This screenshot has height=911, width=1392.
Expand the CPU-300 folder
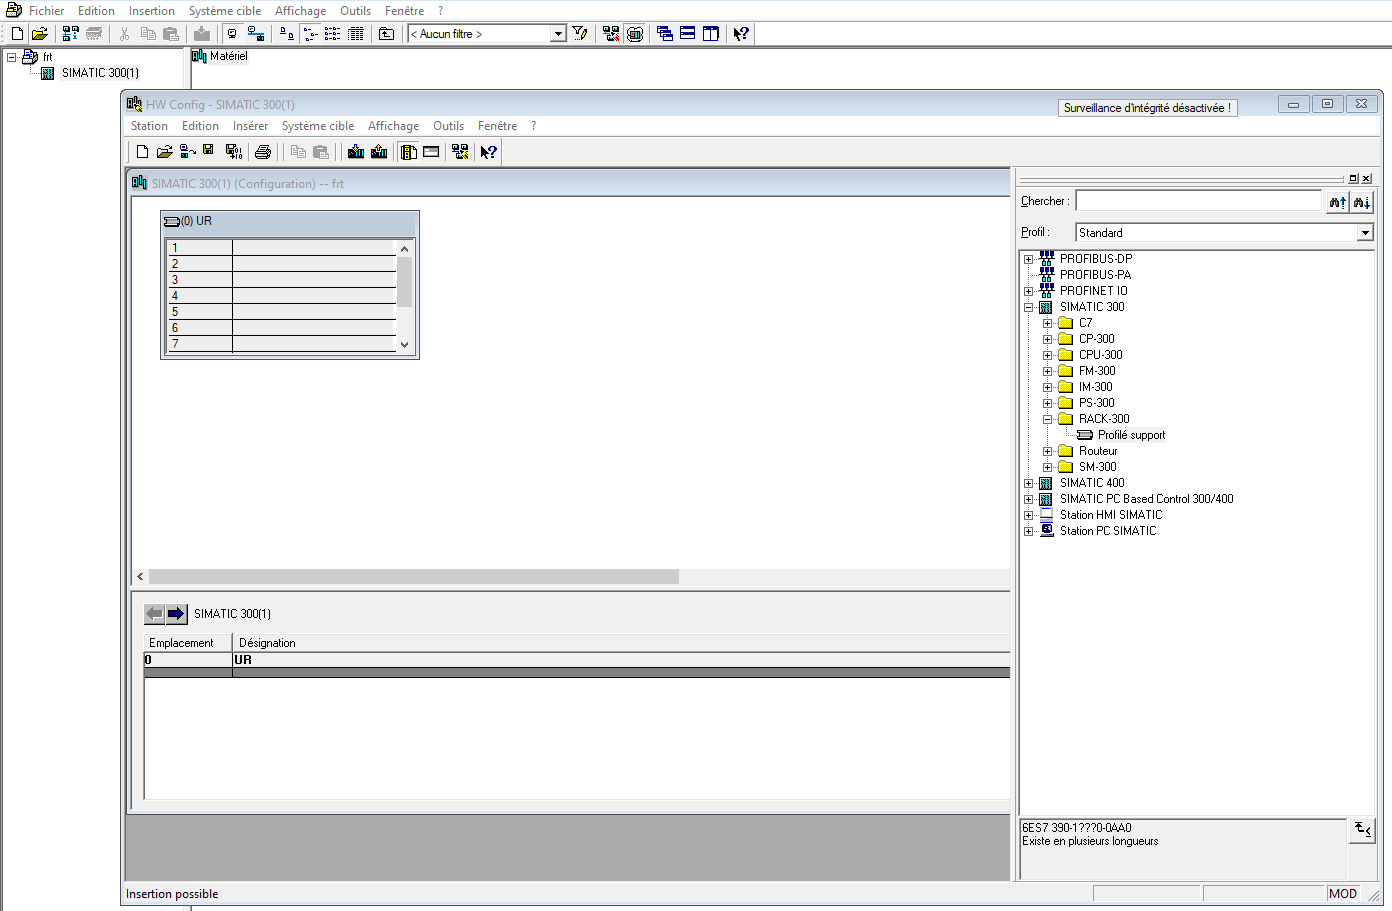click(1047, 355)
